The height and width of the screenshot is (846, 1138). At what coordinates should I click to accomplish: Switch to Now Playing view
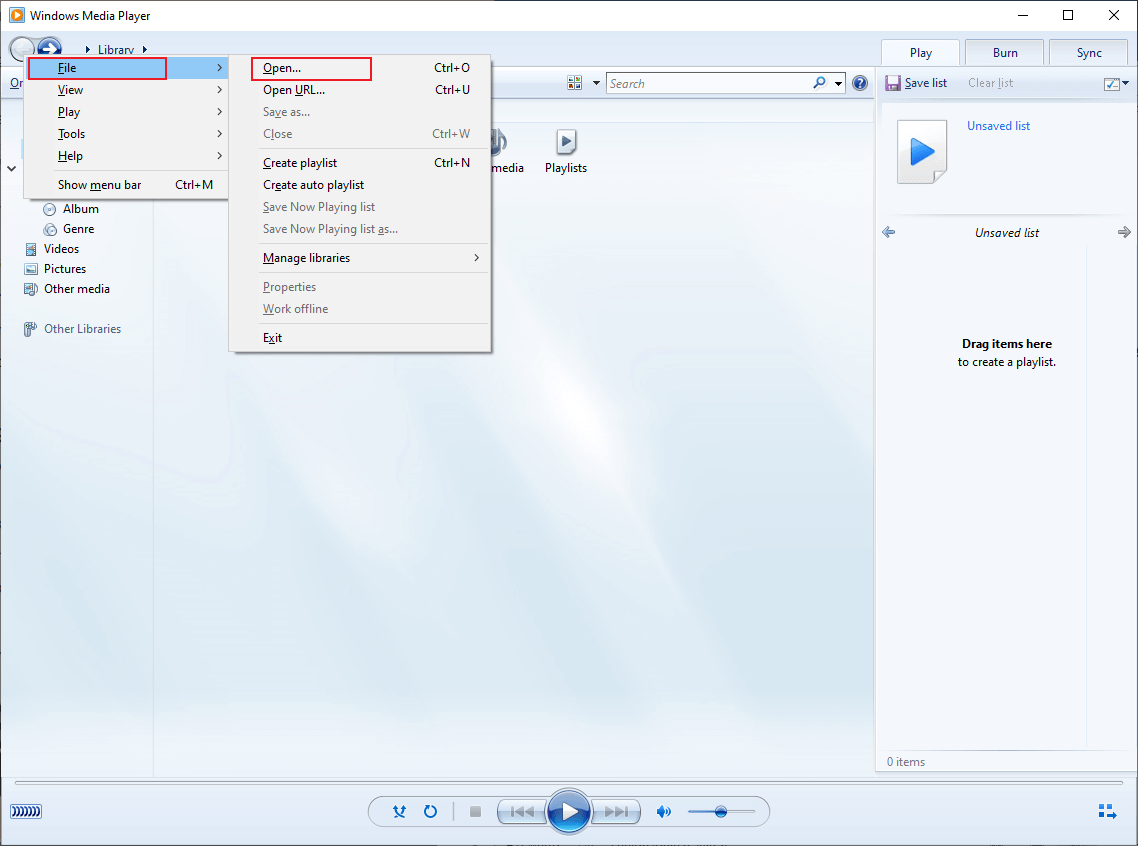pyautogui.click(x=1106, y=812)
